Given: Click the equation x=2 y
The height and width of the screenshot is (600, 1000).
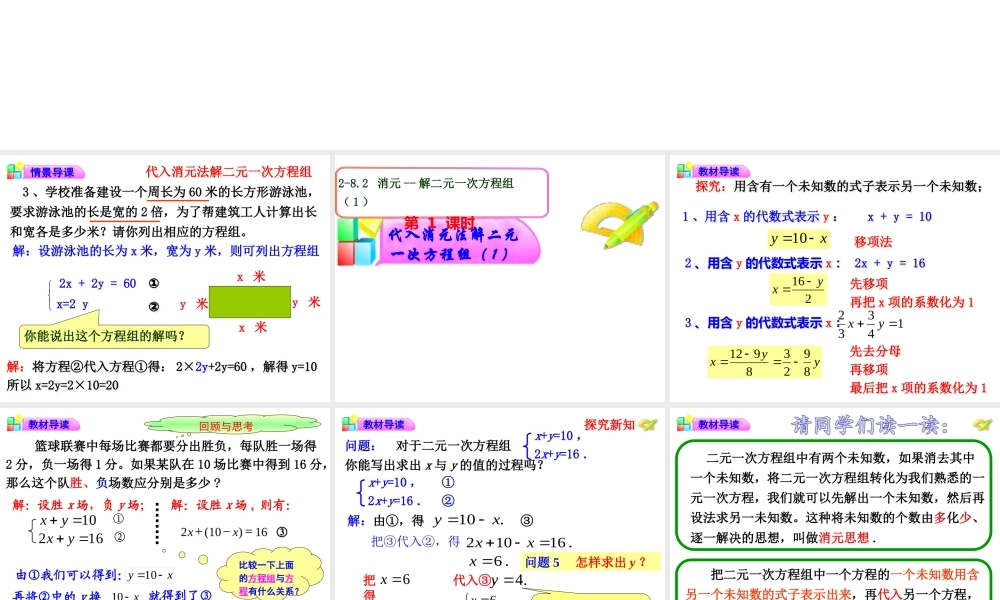Looking at the screenshot, I should 72,304.
